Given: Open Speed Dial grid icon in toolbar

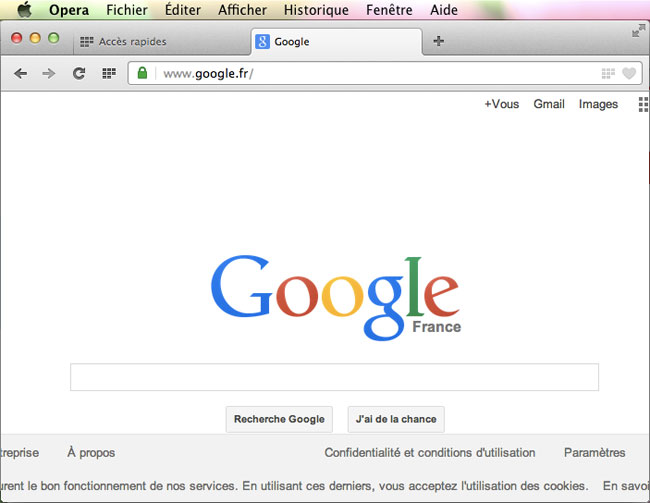Looking at the screenshot, I should click(x=109, y=73).
